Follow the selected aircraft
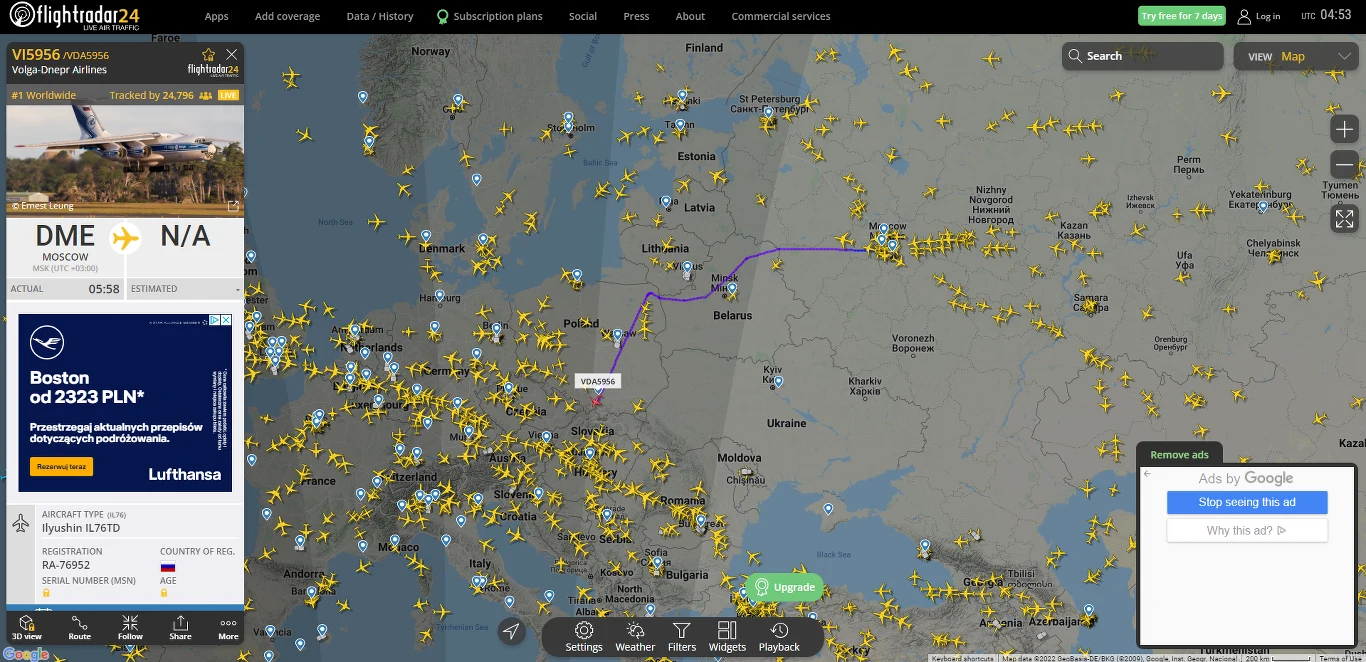Viewport: 1366px width, 662px height. (x=130, y=628)
